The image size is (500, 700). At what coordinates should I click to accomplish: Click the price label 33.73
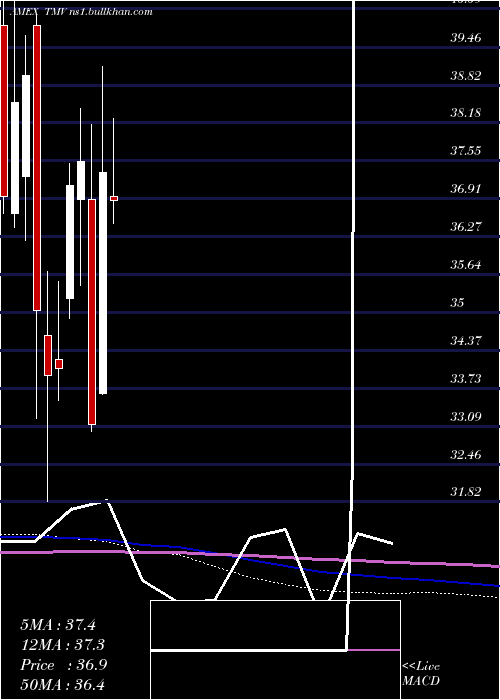tap(466, 379)
